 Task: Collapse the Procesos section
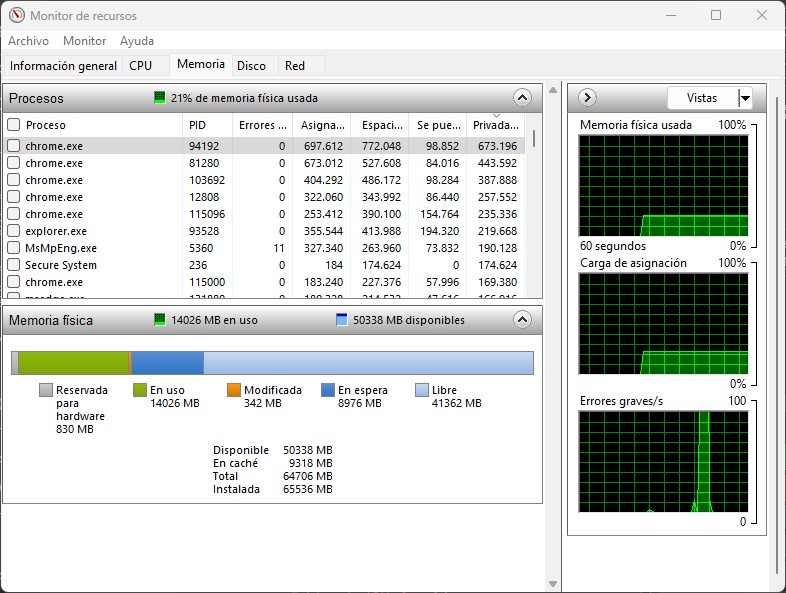pos(522,97)
